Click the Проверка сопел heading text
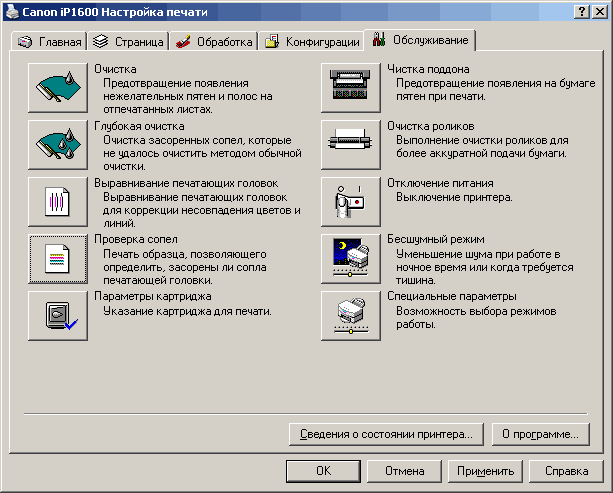The width and height of the screenshot is (613, 493). coord(136,239)
